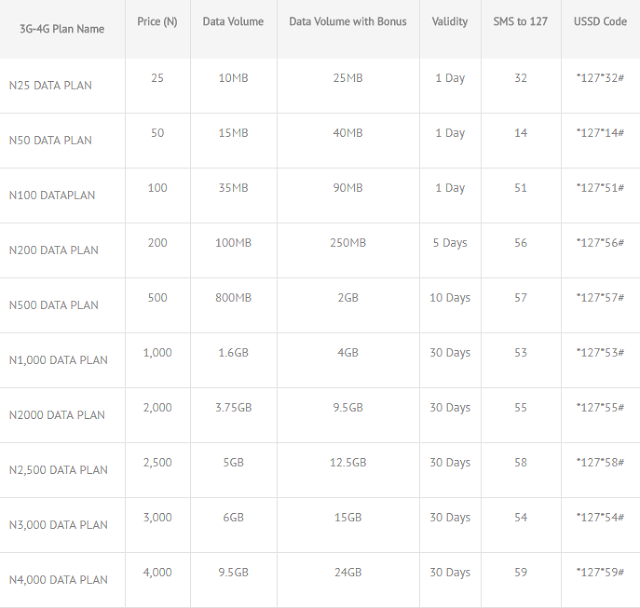Click the "3G-4G Plan Name" column header
This screenshot has width=640, height=608.
62,29
